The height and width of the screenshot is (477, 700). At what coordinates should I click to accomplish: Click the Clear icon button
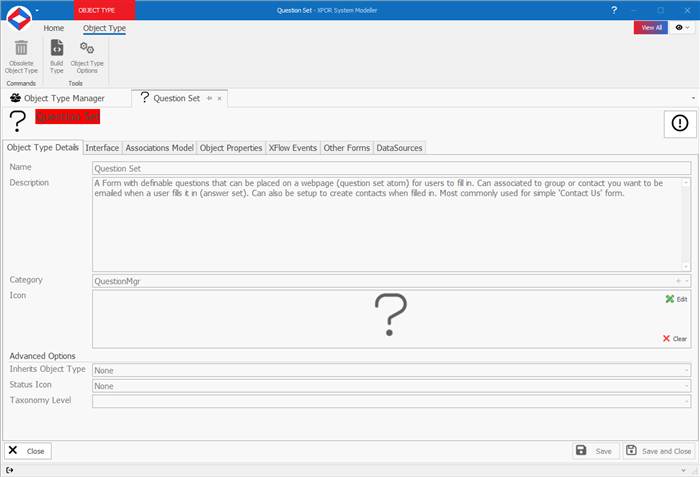(675, 339)
